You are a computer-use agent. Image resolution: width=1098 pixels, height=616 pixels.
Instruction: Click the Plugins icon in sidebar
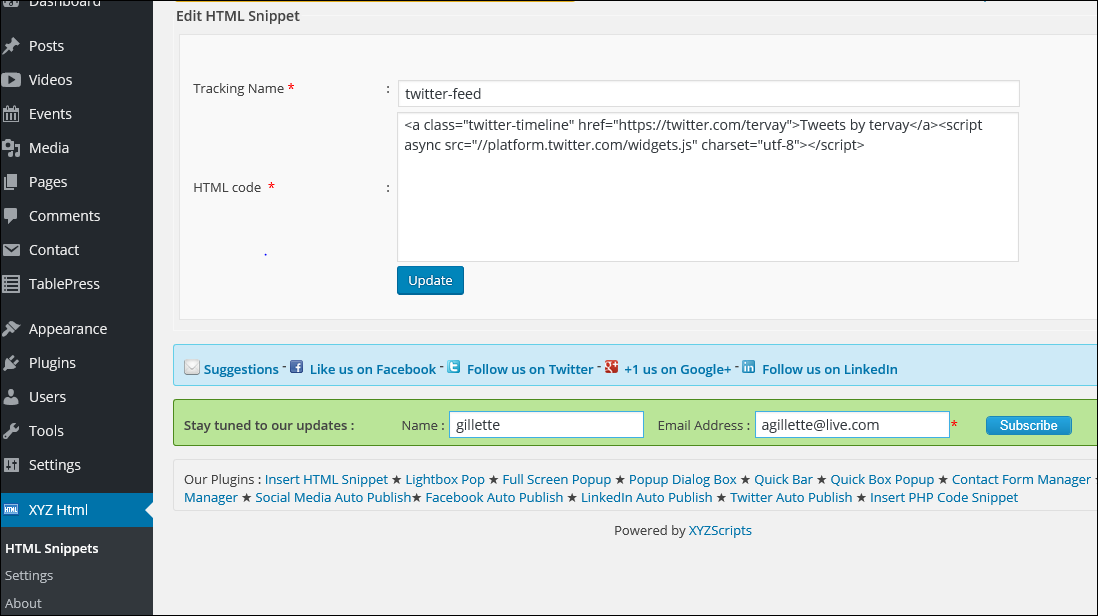click(12, 363)
